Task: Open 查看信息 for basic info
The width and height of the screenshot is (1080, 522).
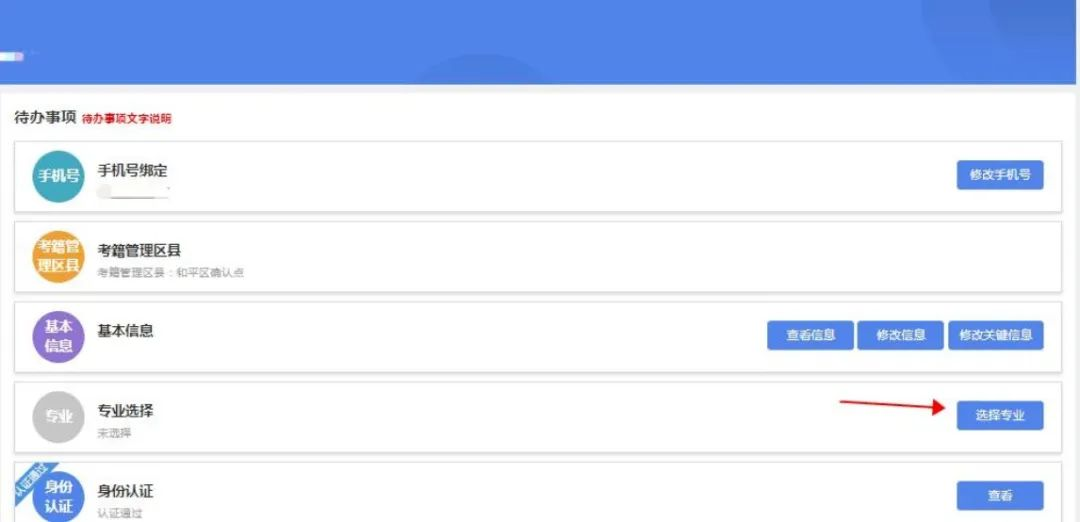Action: tap(811, 335)
